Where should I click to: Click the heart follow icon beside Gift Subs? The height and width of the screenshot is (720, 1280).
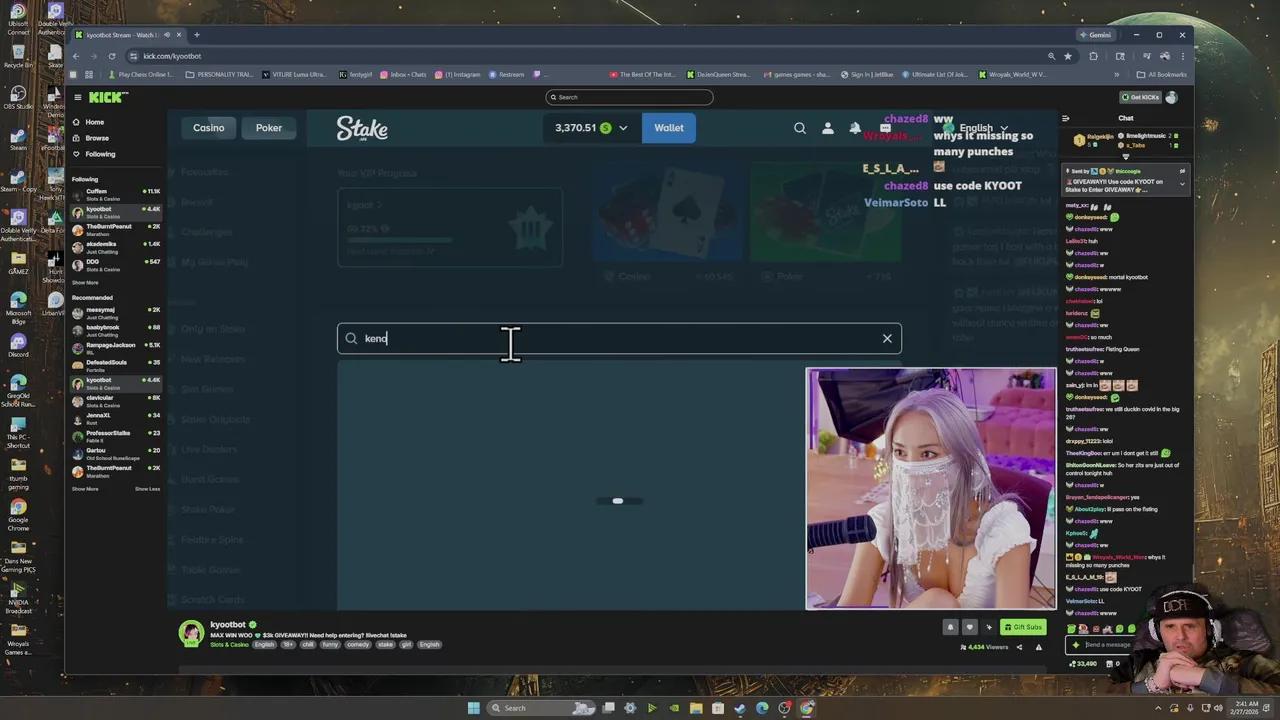coord(969,627)
